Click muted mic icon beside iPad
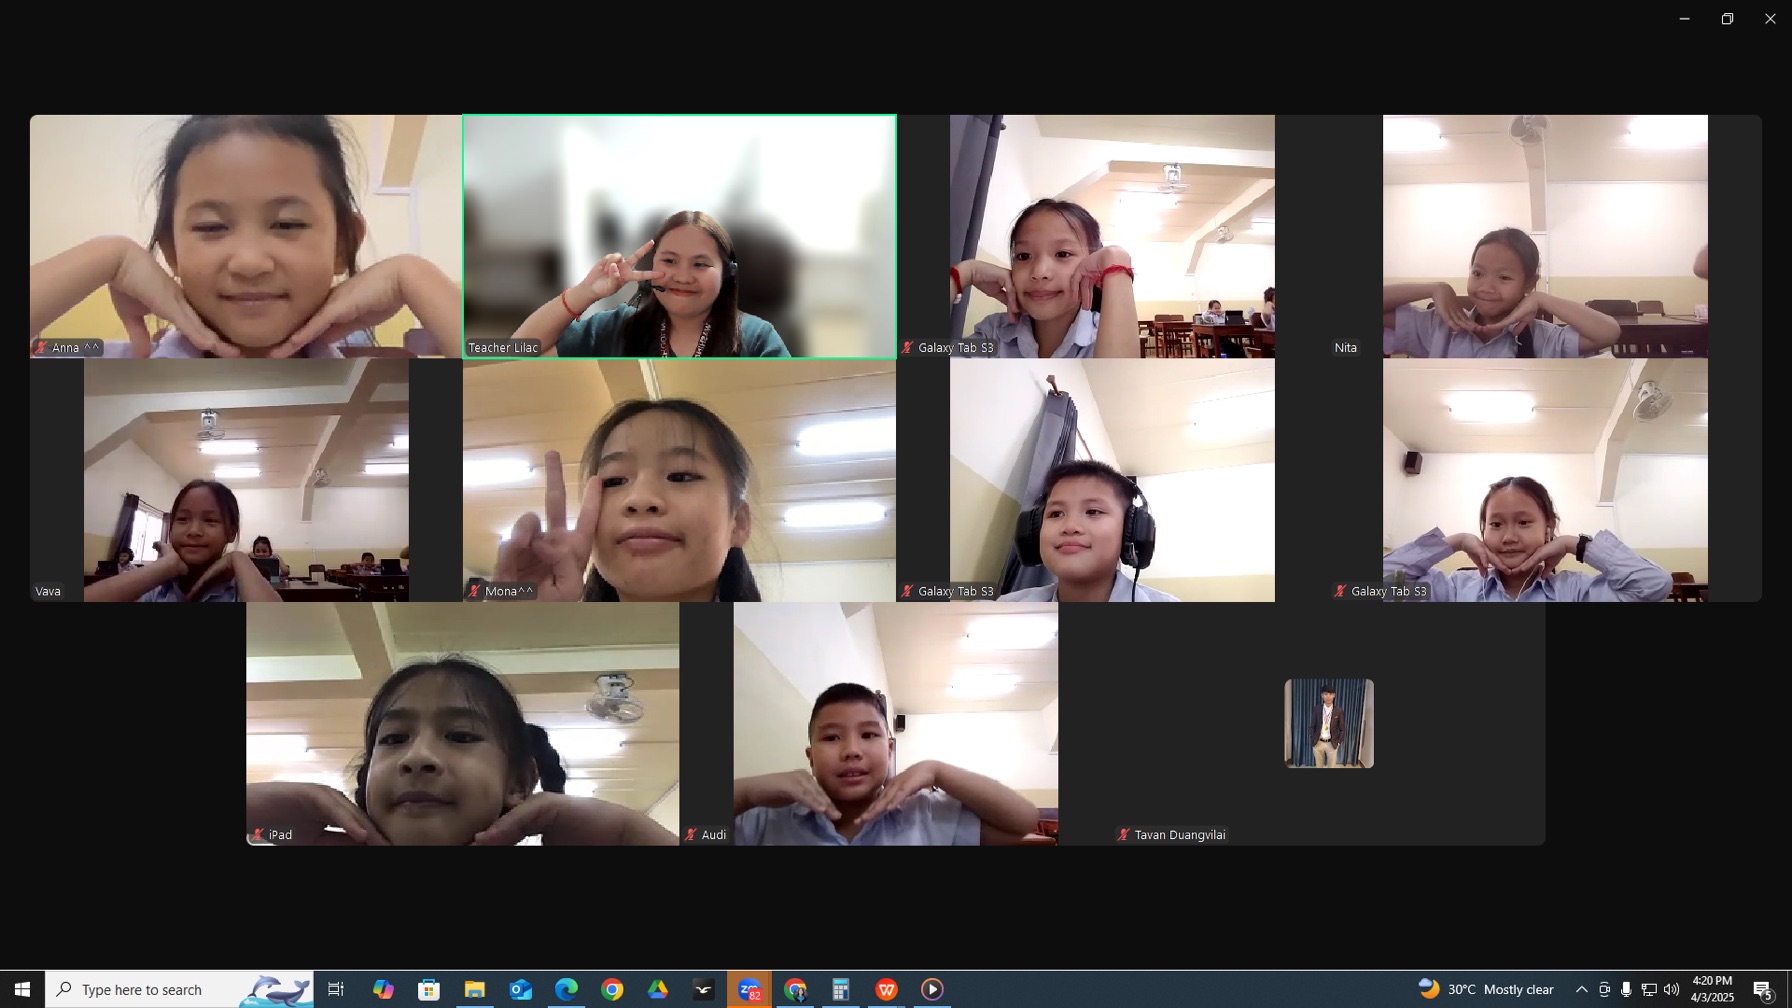 259,835
